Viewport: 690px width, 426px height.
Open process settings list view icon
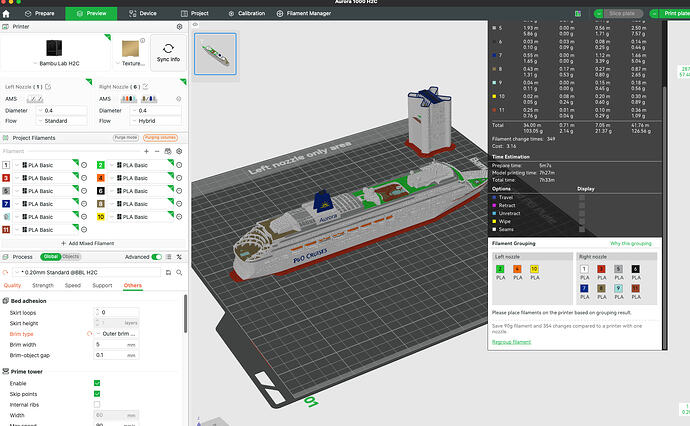(x=169, y=257)
